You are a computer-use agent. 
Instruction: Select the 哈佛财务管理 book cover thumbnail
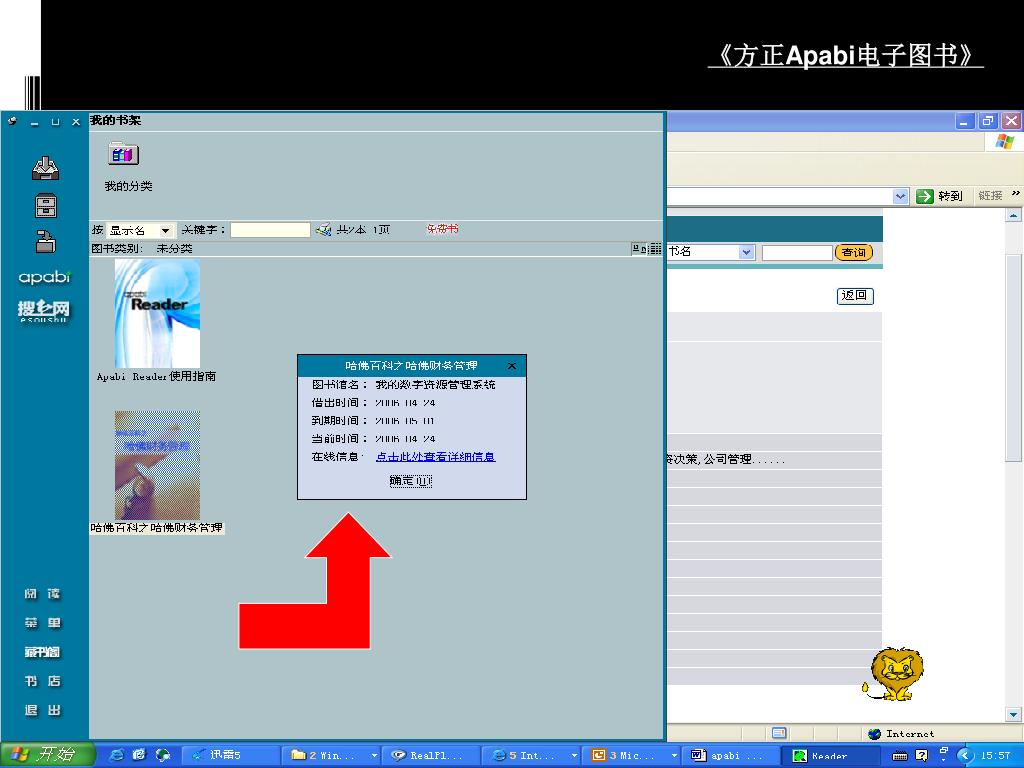pyautogui.click(x=157, y=466)
